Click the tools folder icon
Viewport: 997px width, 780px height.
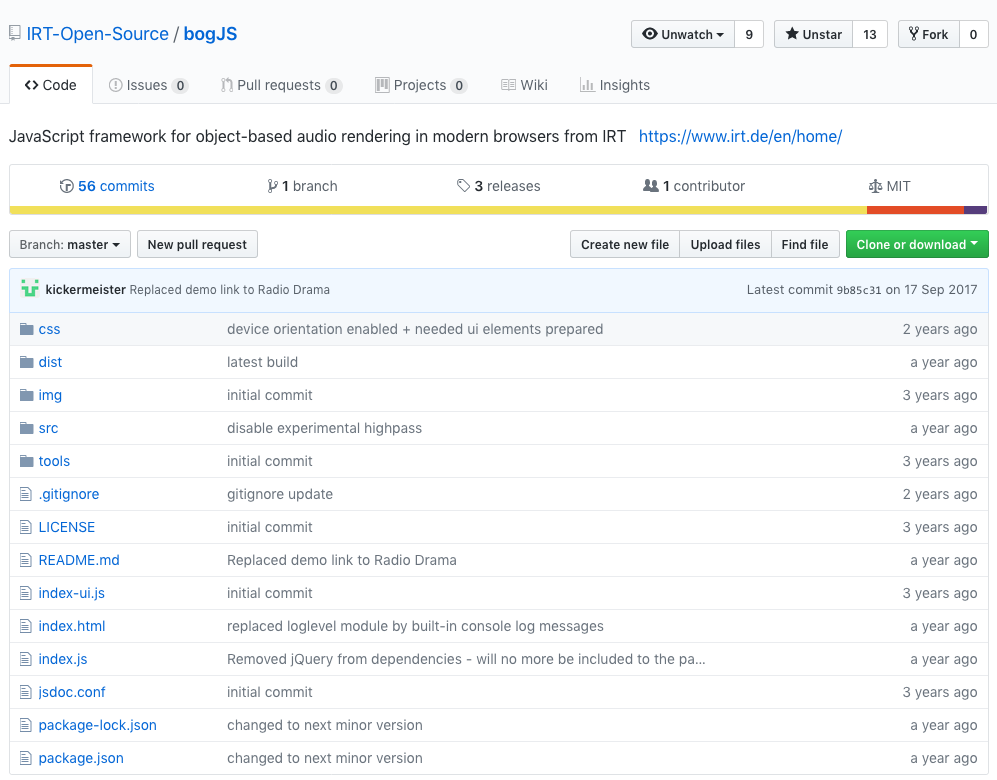coord(26,462)
